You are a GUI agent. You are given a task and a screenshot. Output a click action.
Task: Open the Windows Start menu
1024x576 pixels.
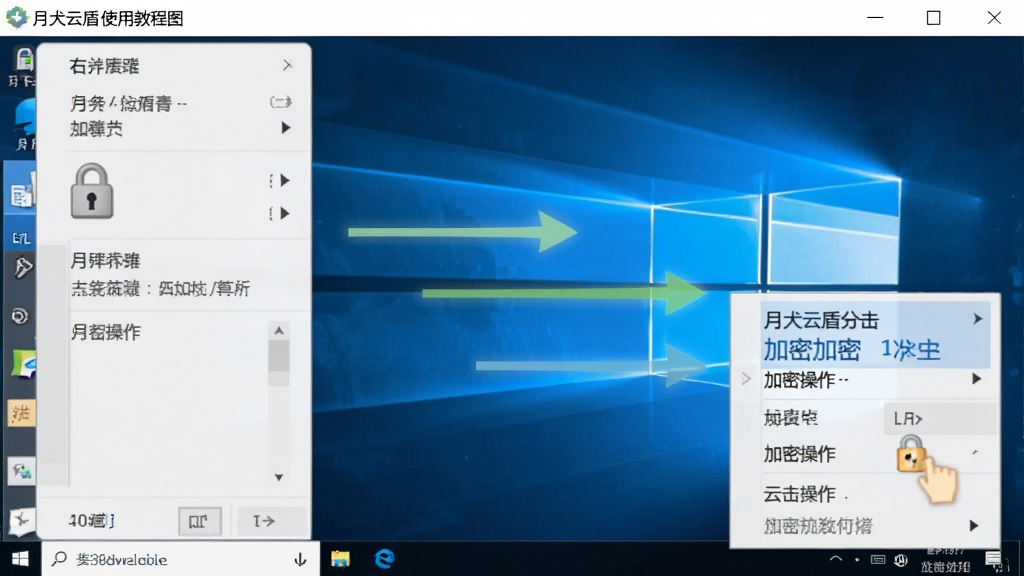(20, 559)
